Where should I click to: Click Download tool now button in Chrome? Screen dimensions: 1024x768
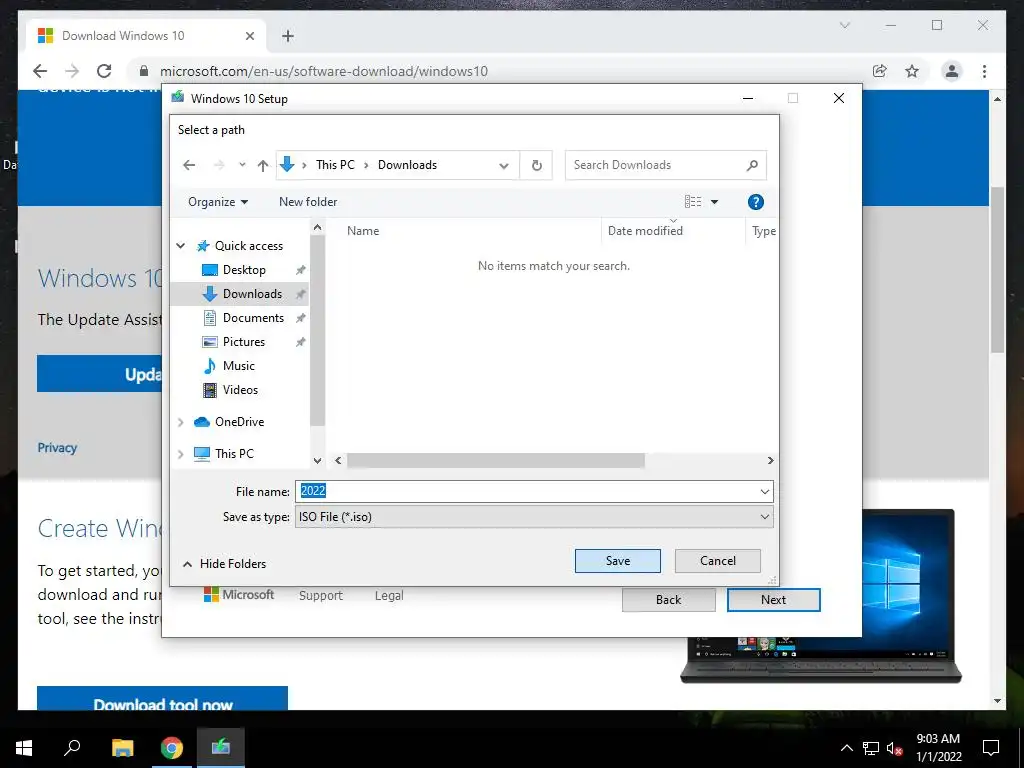coord(163,699)
